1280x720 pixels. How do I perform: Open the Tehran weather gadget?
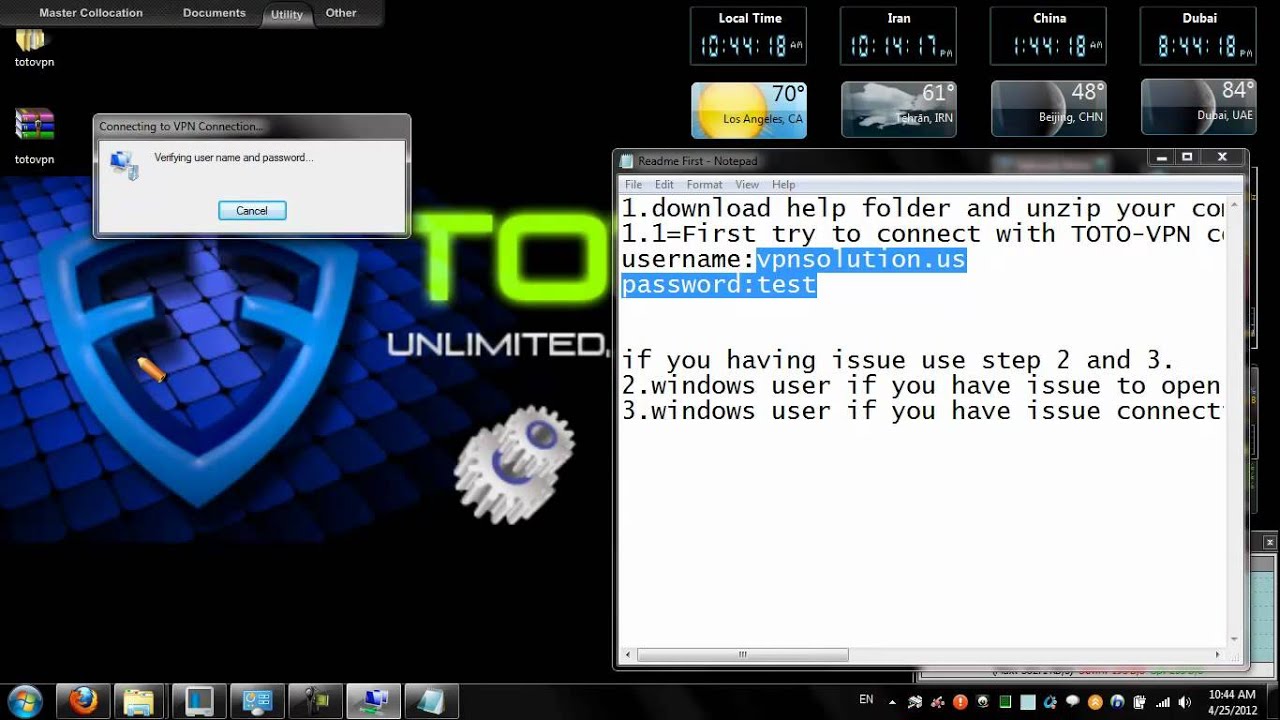coord(899,109)
